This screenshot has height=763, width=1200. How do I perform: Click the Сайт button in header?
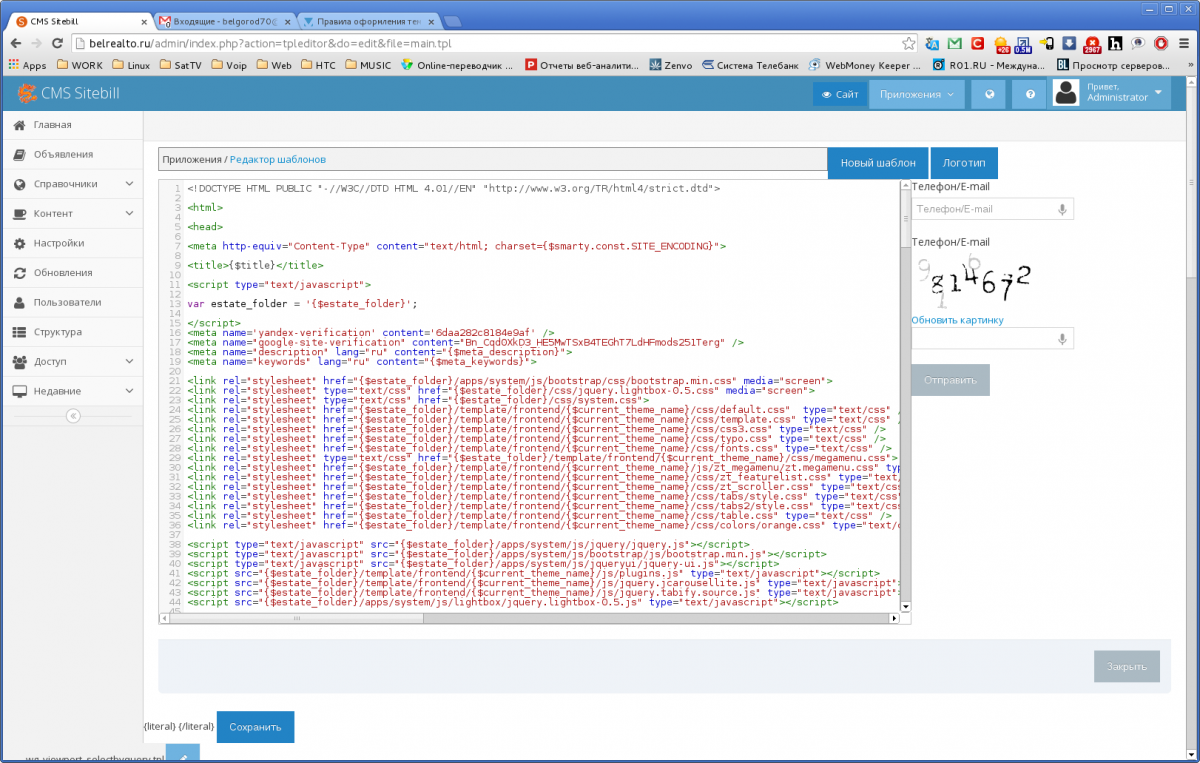click(839, 94)
